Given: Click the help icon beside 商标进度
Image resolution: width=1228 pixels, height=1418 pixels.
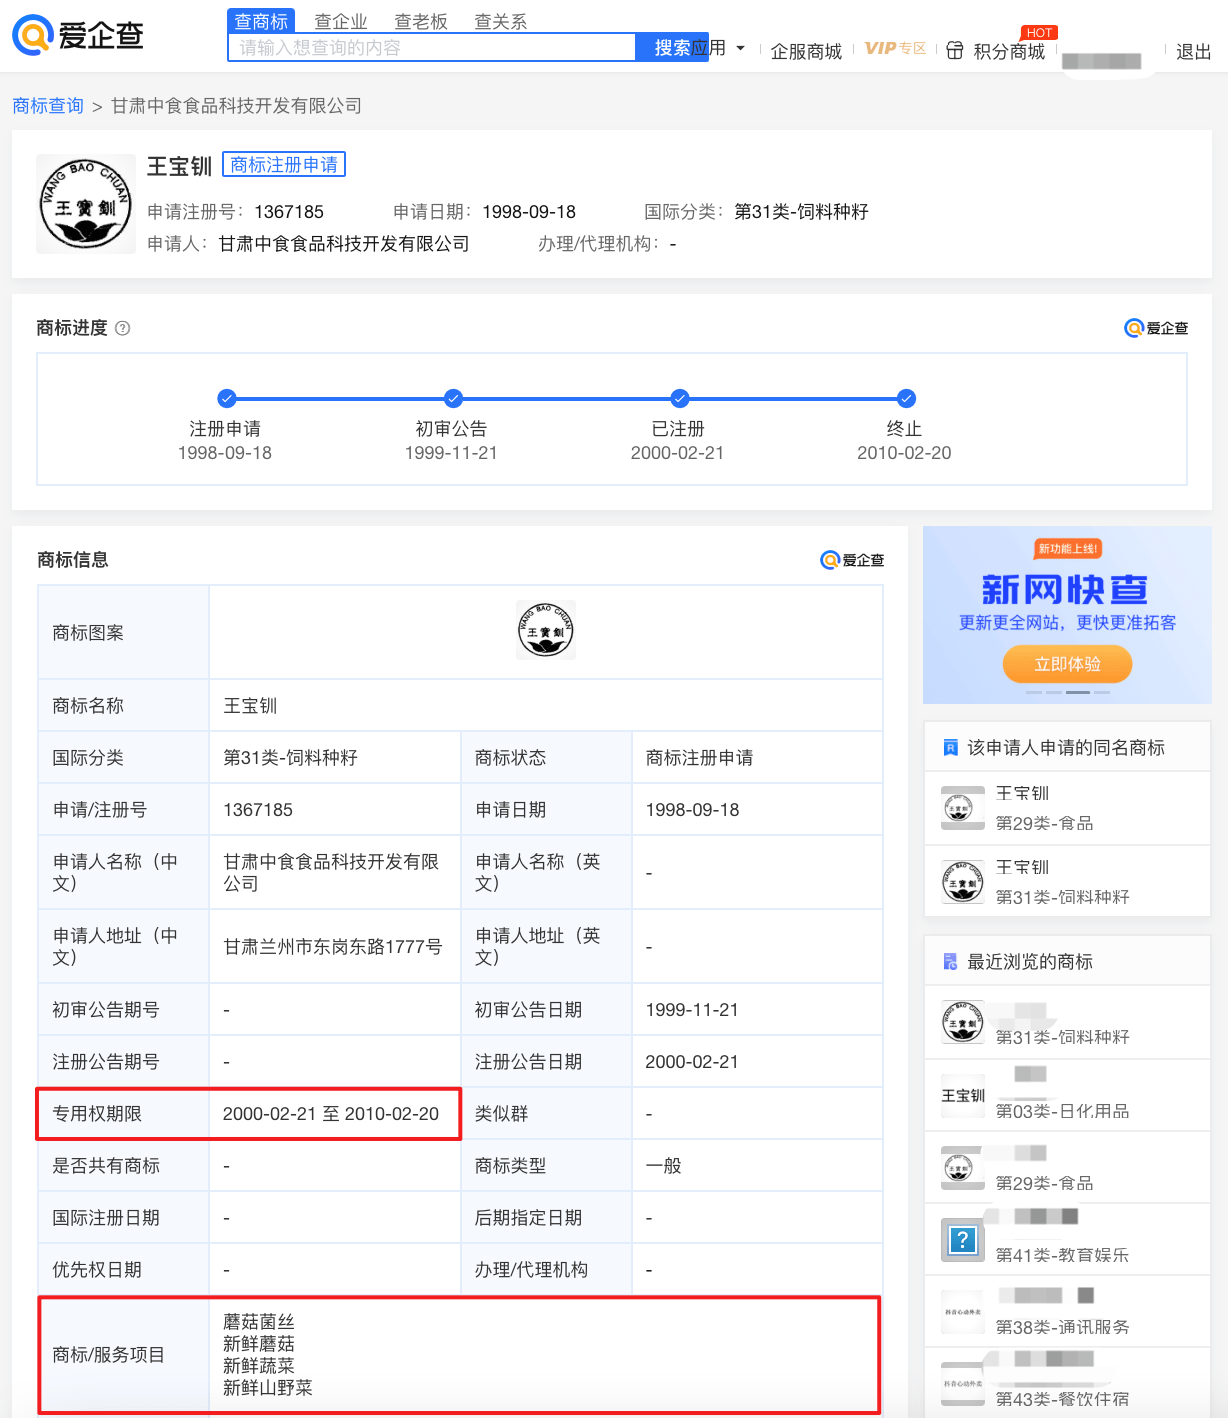Looking at the screenshot, I should click(123, 328).
